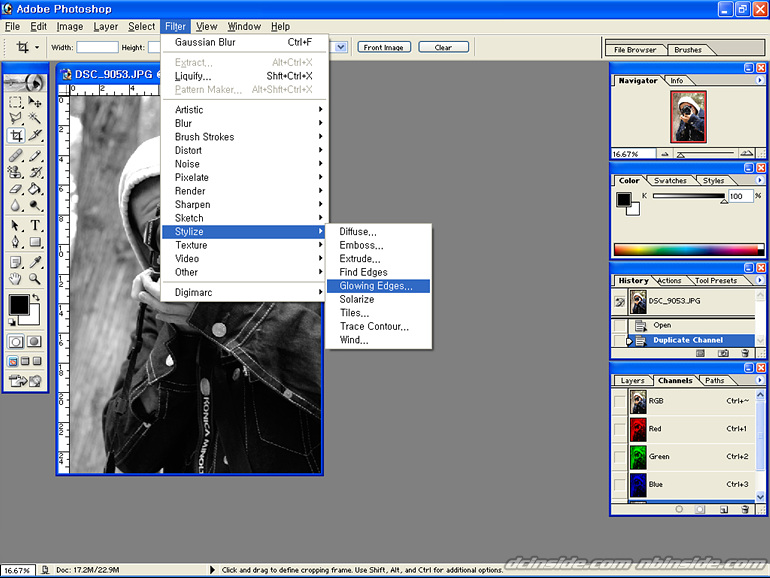Select the Path Selection tool

pyautogui.click(x=16, y=225)
